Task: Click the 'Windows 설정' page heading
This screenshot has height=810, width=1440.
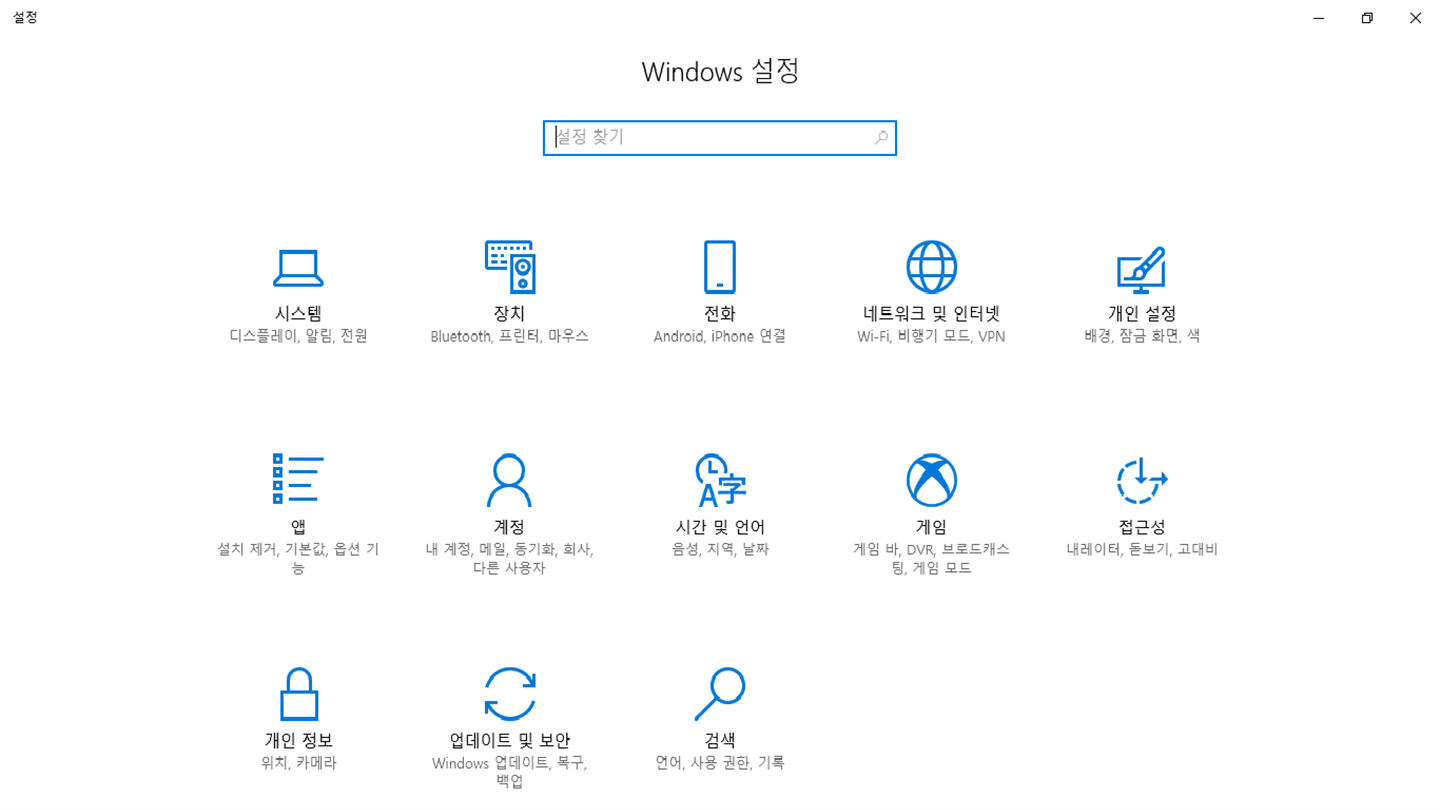Action: 720,72
